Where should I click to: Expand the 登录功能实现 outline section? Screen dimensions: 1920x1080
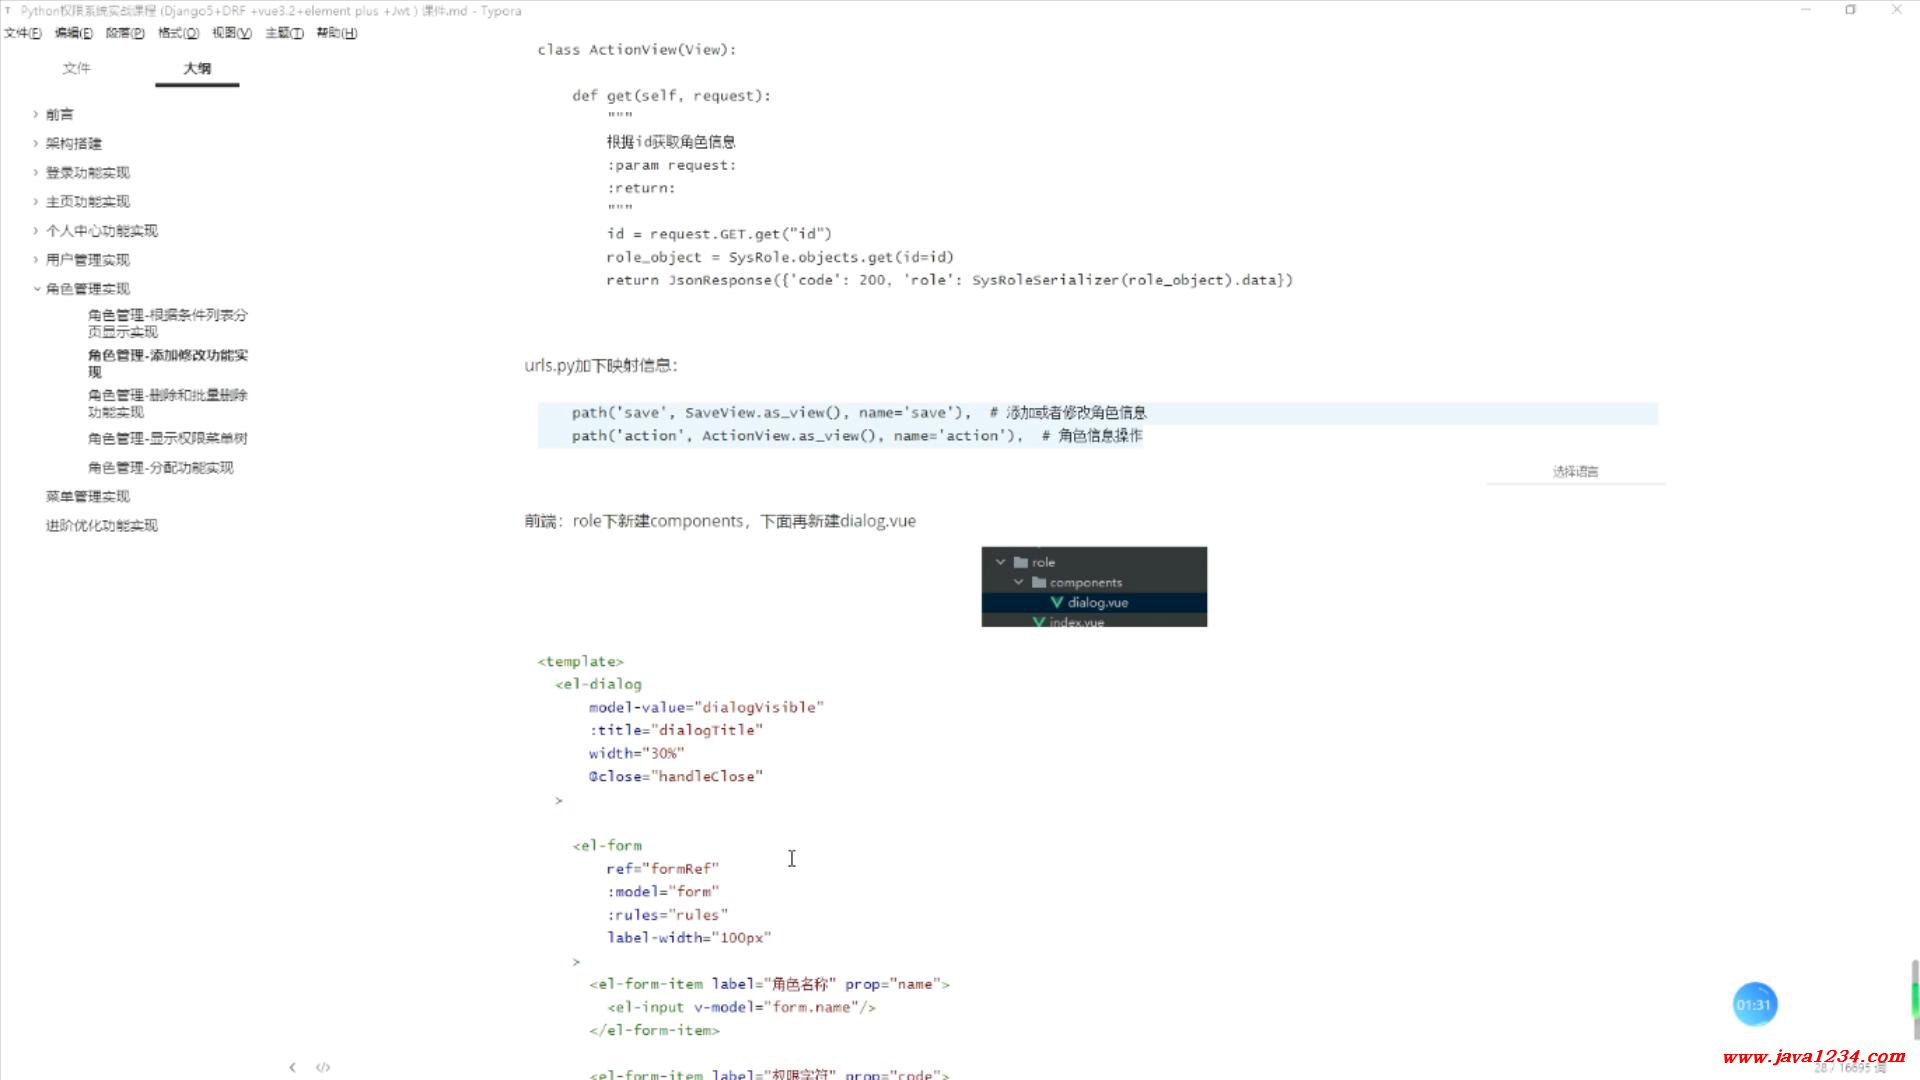point(36,173)
